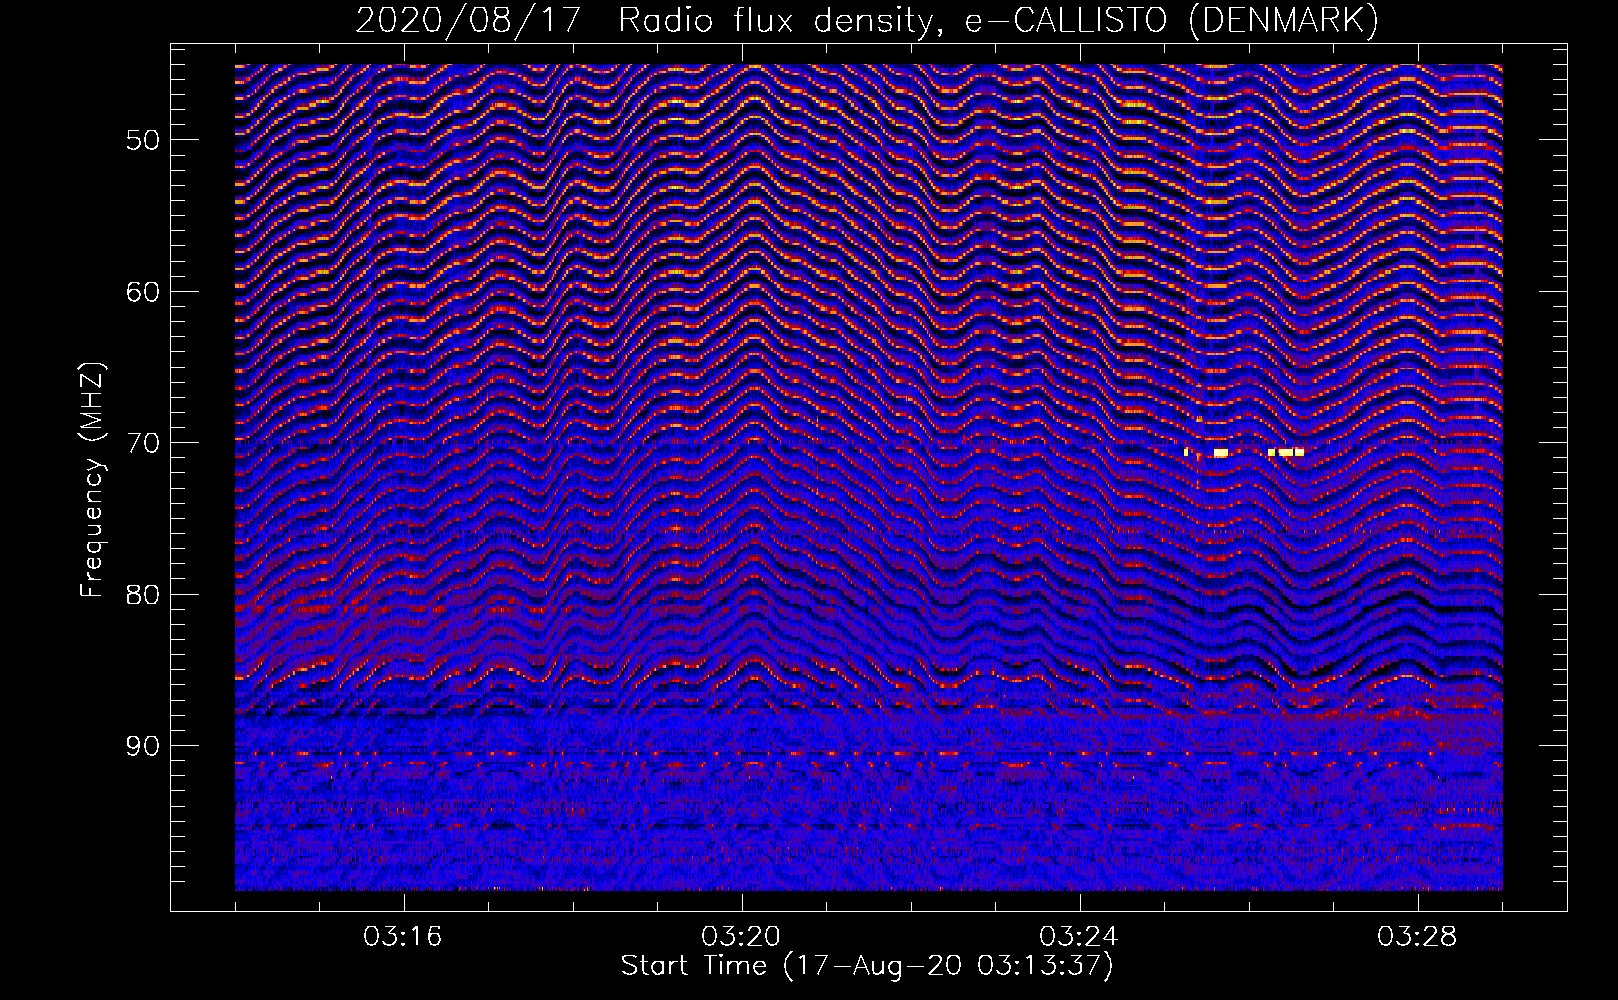Click the 03:24 time tick label

point(1079,937)
